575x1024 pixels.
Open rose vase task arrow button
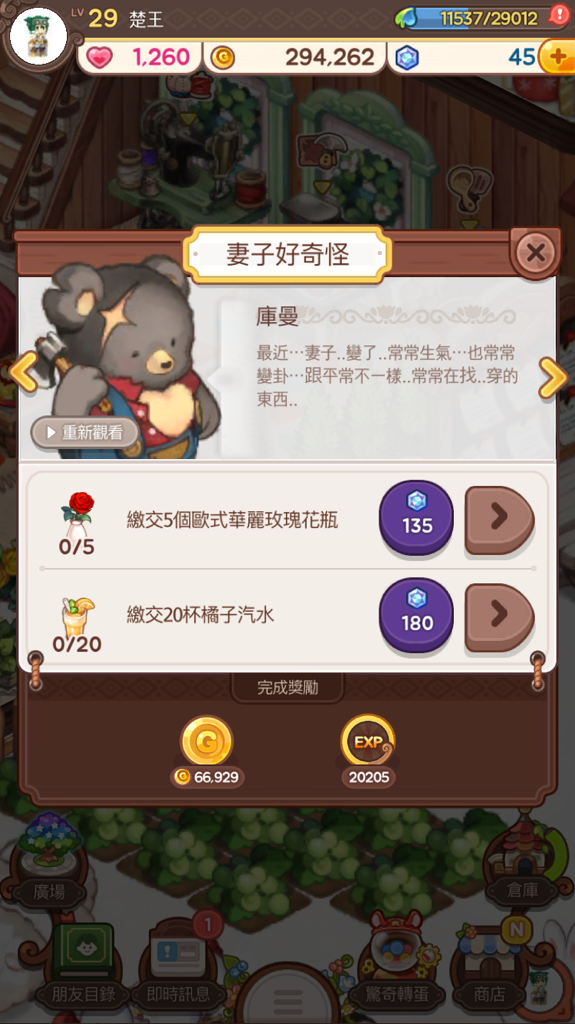click(x=499, y=520)
